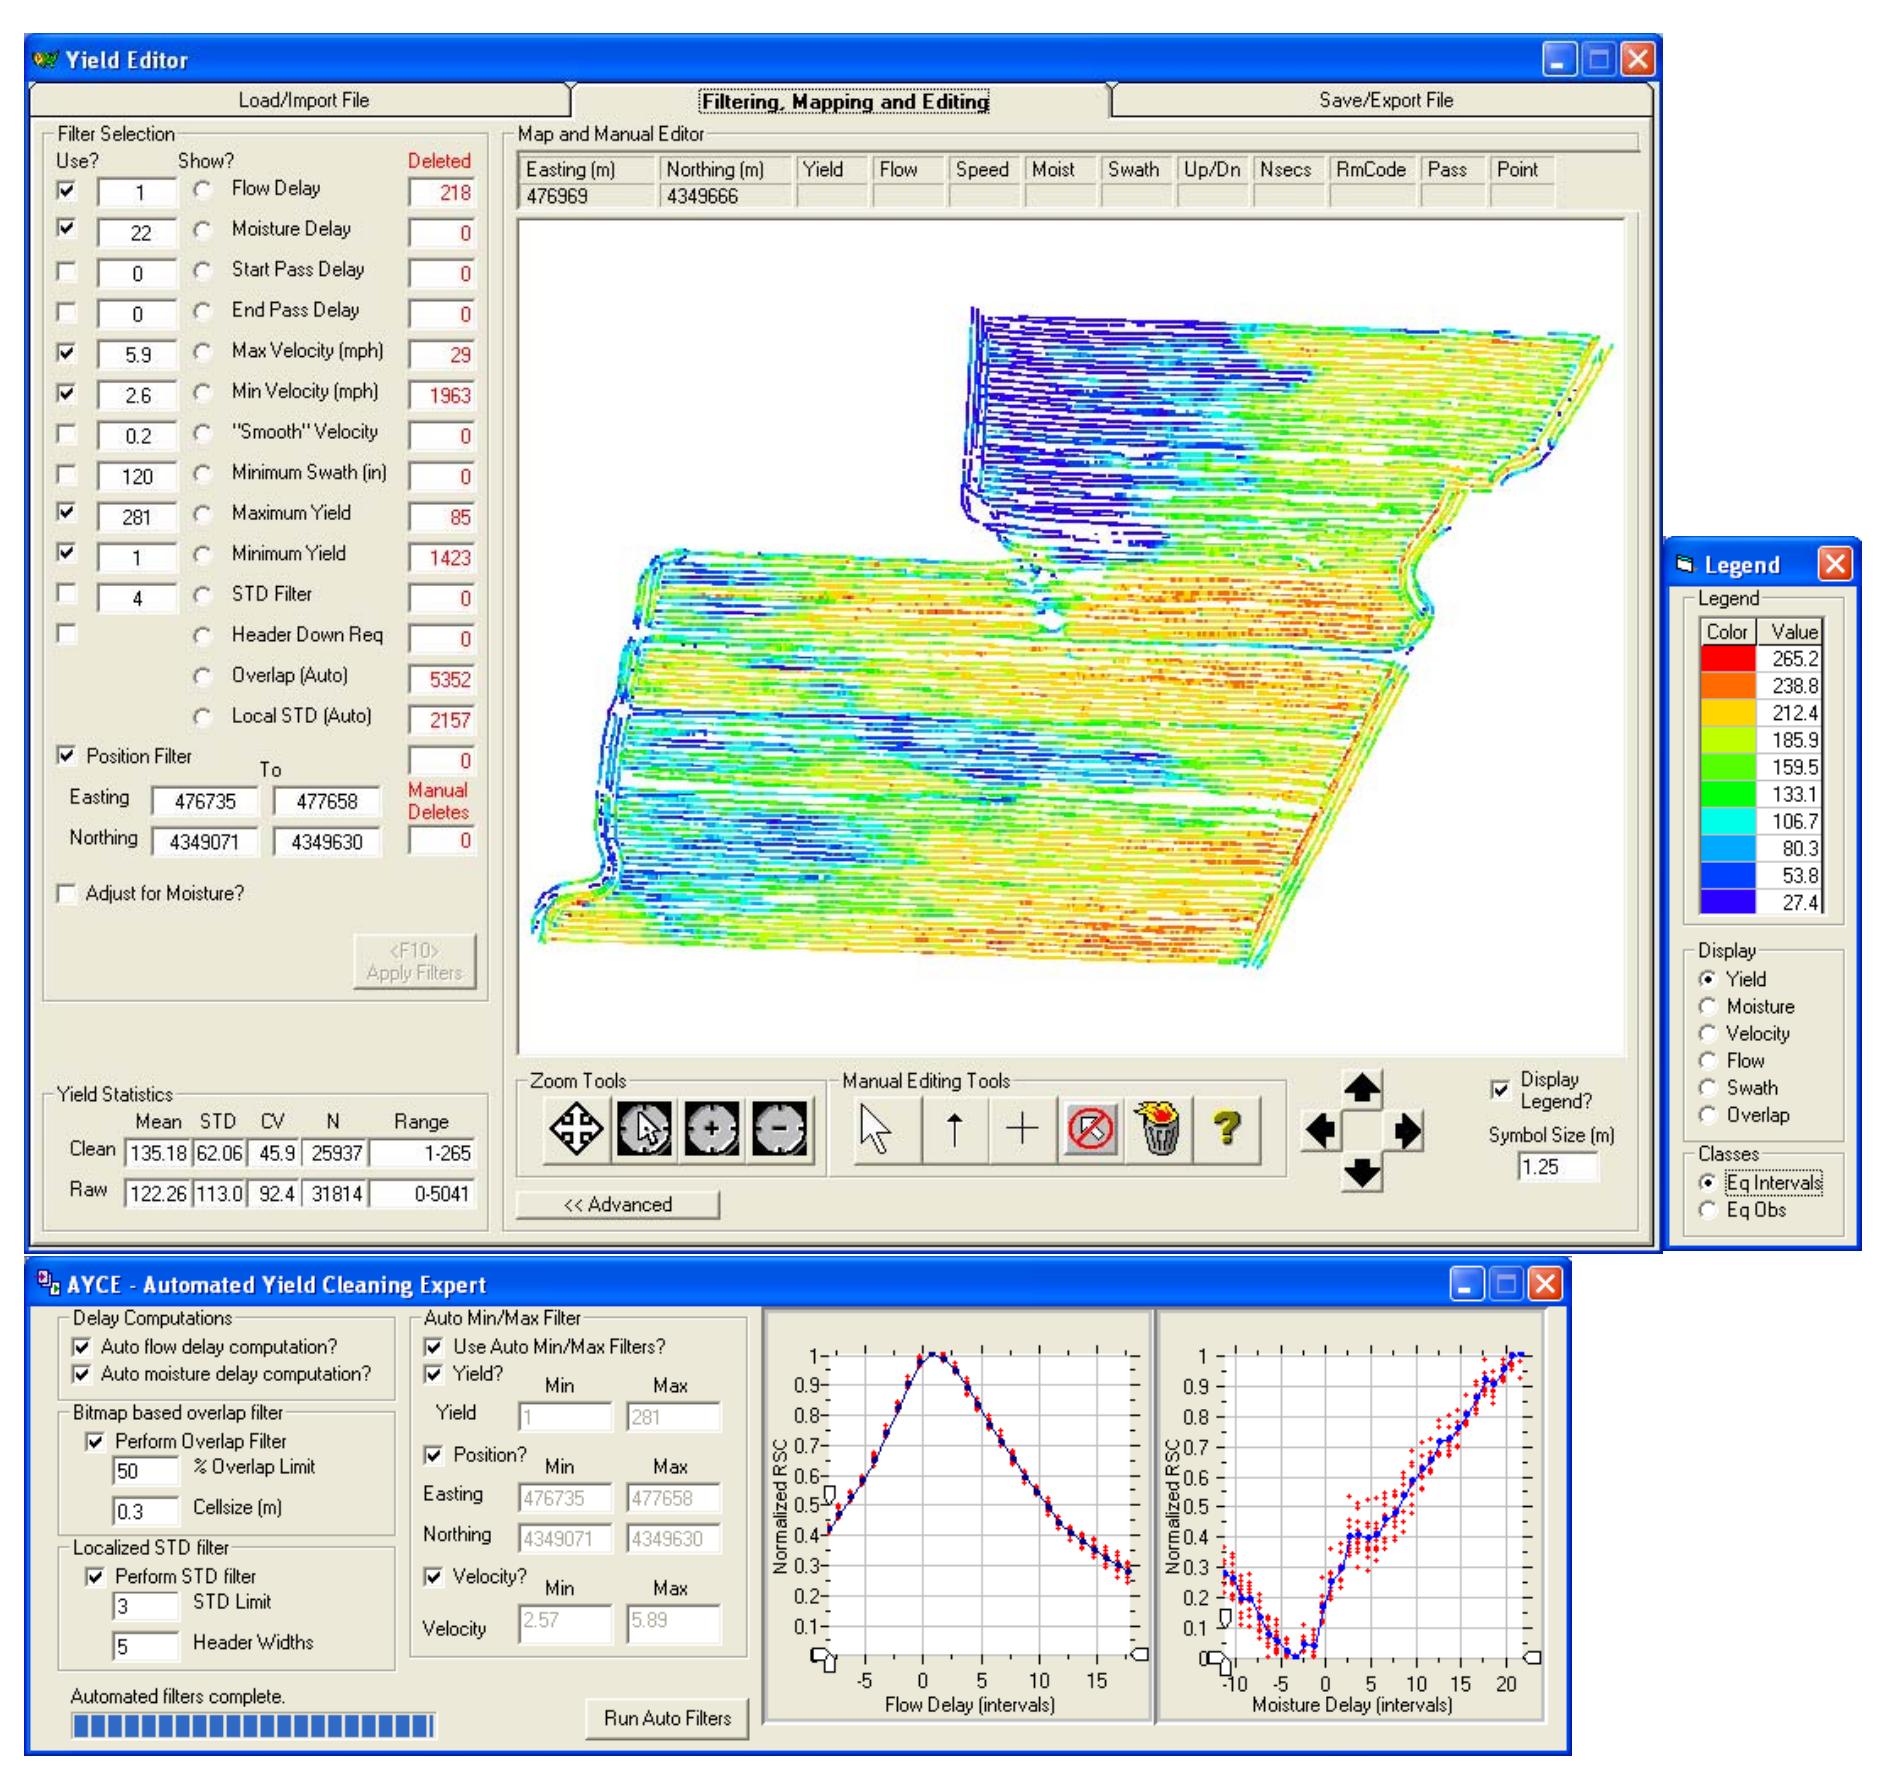Click the zoom full extent four-arrow icon
This screenshot has height=1774, width=1890.
click(577, 1130)
